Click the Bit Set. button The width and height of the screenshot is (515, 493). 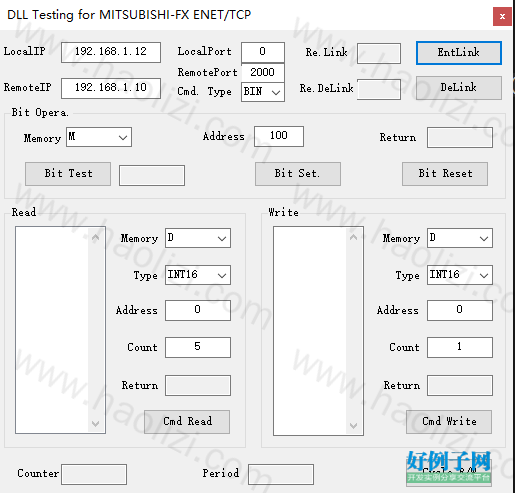(x=298, y=174)
